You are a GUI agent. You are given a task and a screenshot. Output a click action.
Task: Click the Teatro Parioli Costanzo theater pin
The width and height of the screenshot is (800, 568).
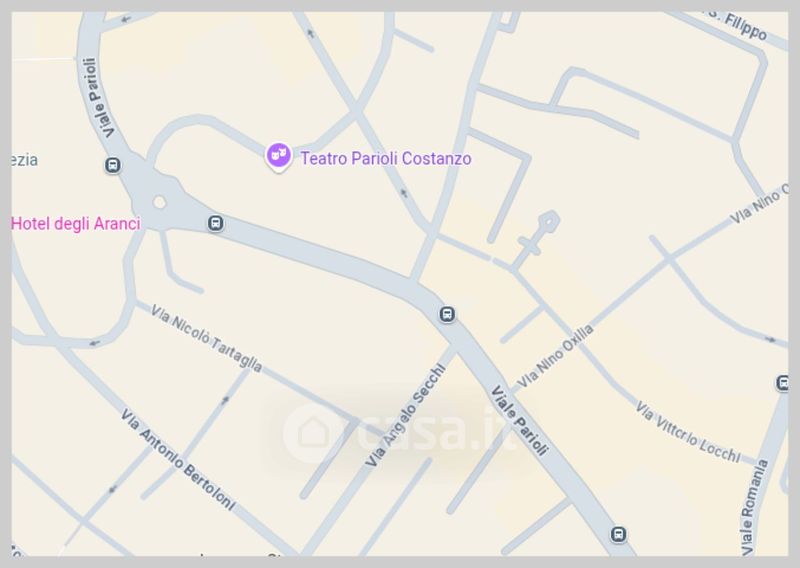click(279, 156)
